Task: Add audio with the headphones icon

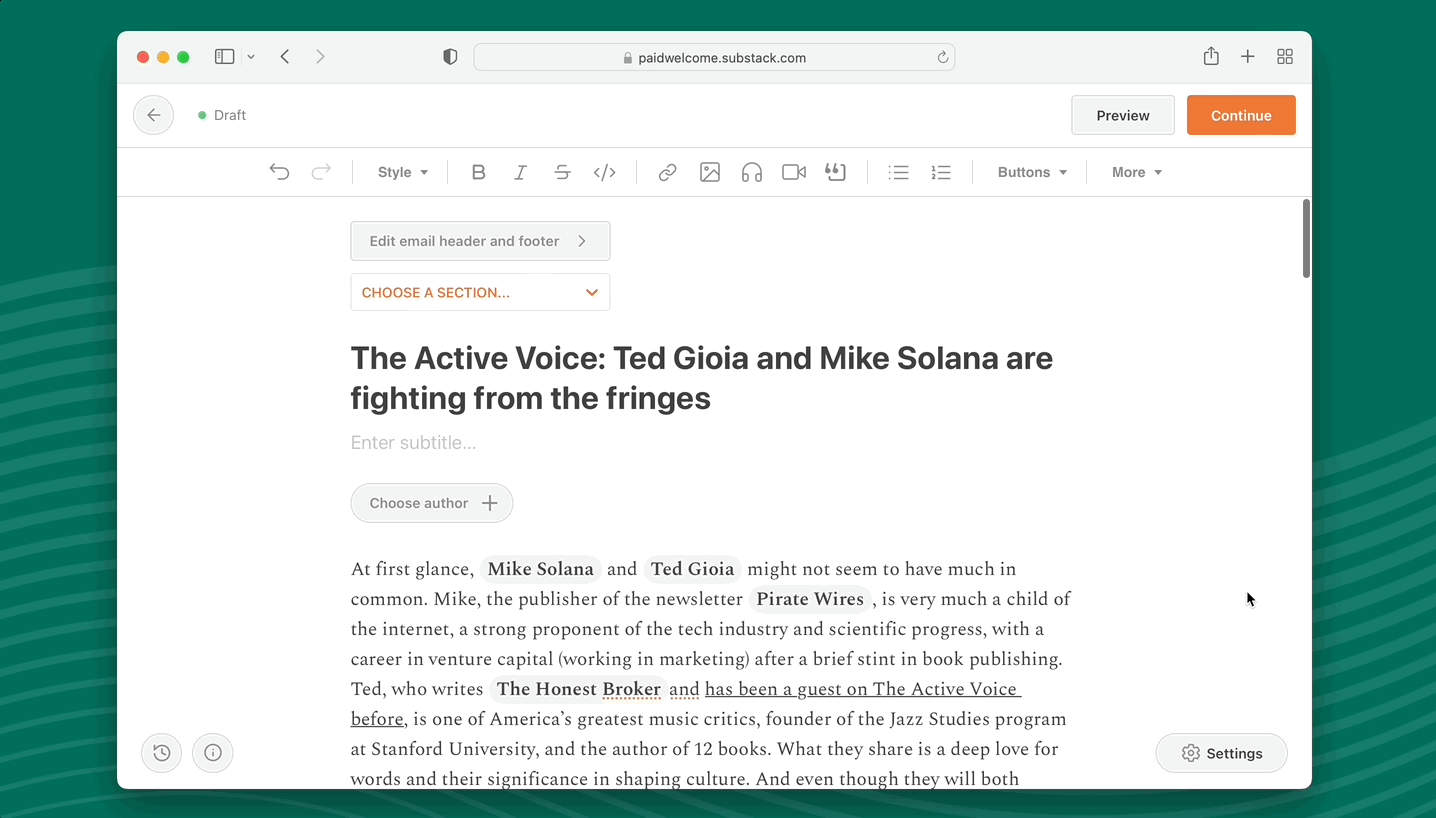Action: click(752, 172)
